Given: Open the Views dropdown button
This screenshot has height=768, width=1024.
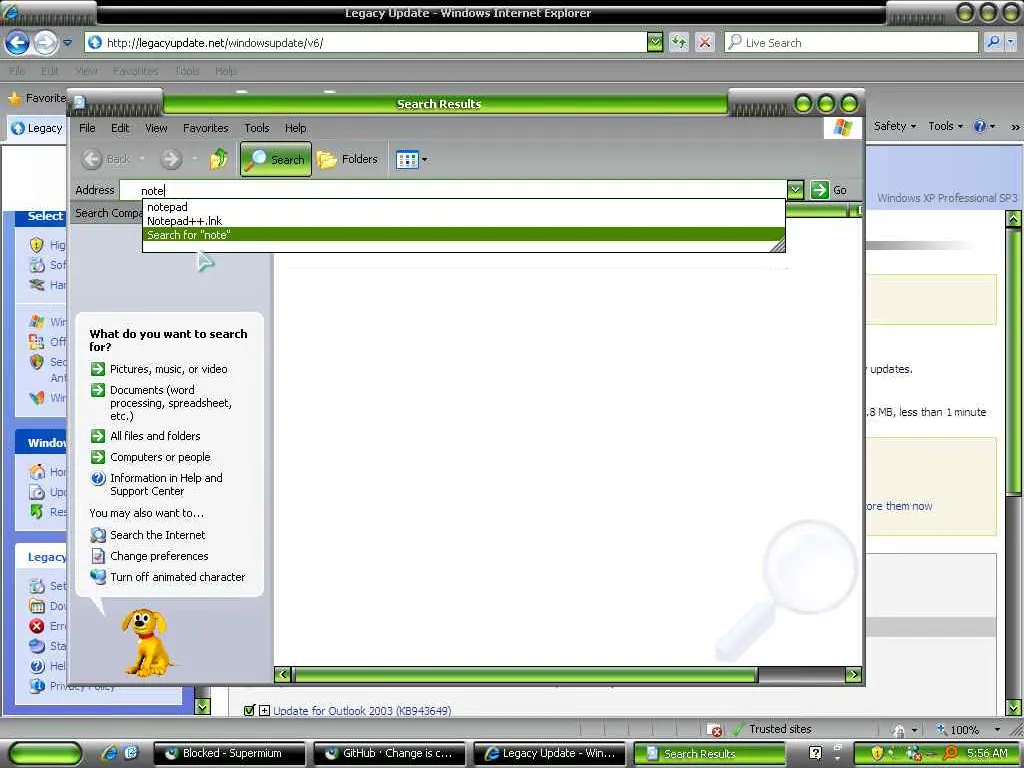Looking at the screenshot, I should [411, 159].
